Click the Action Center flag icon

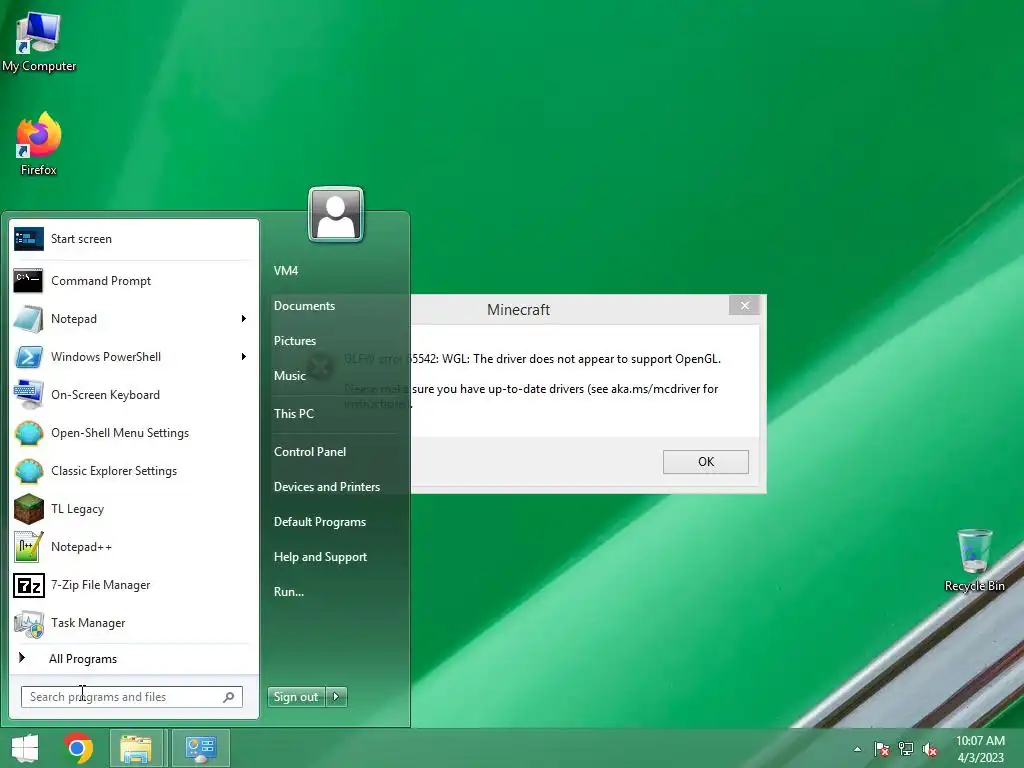882,750
